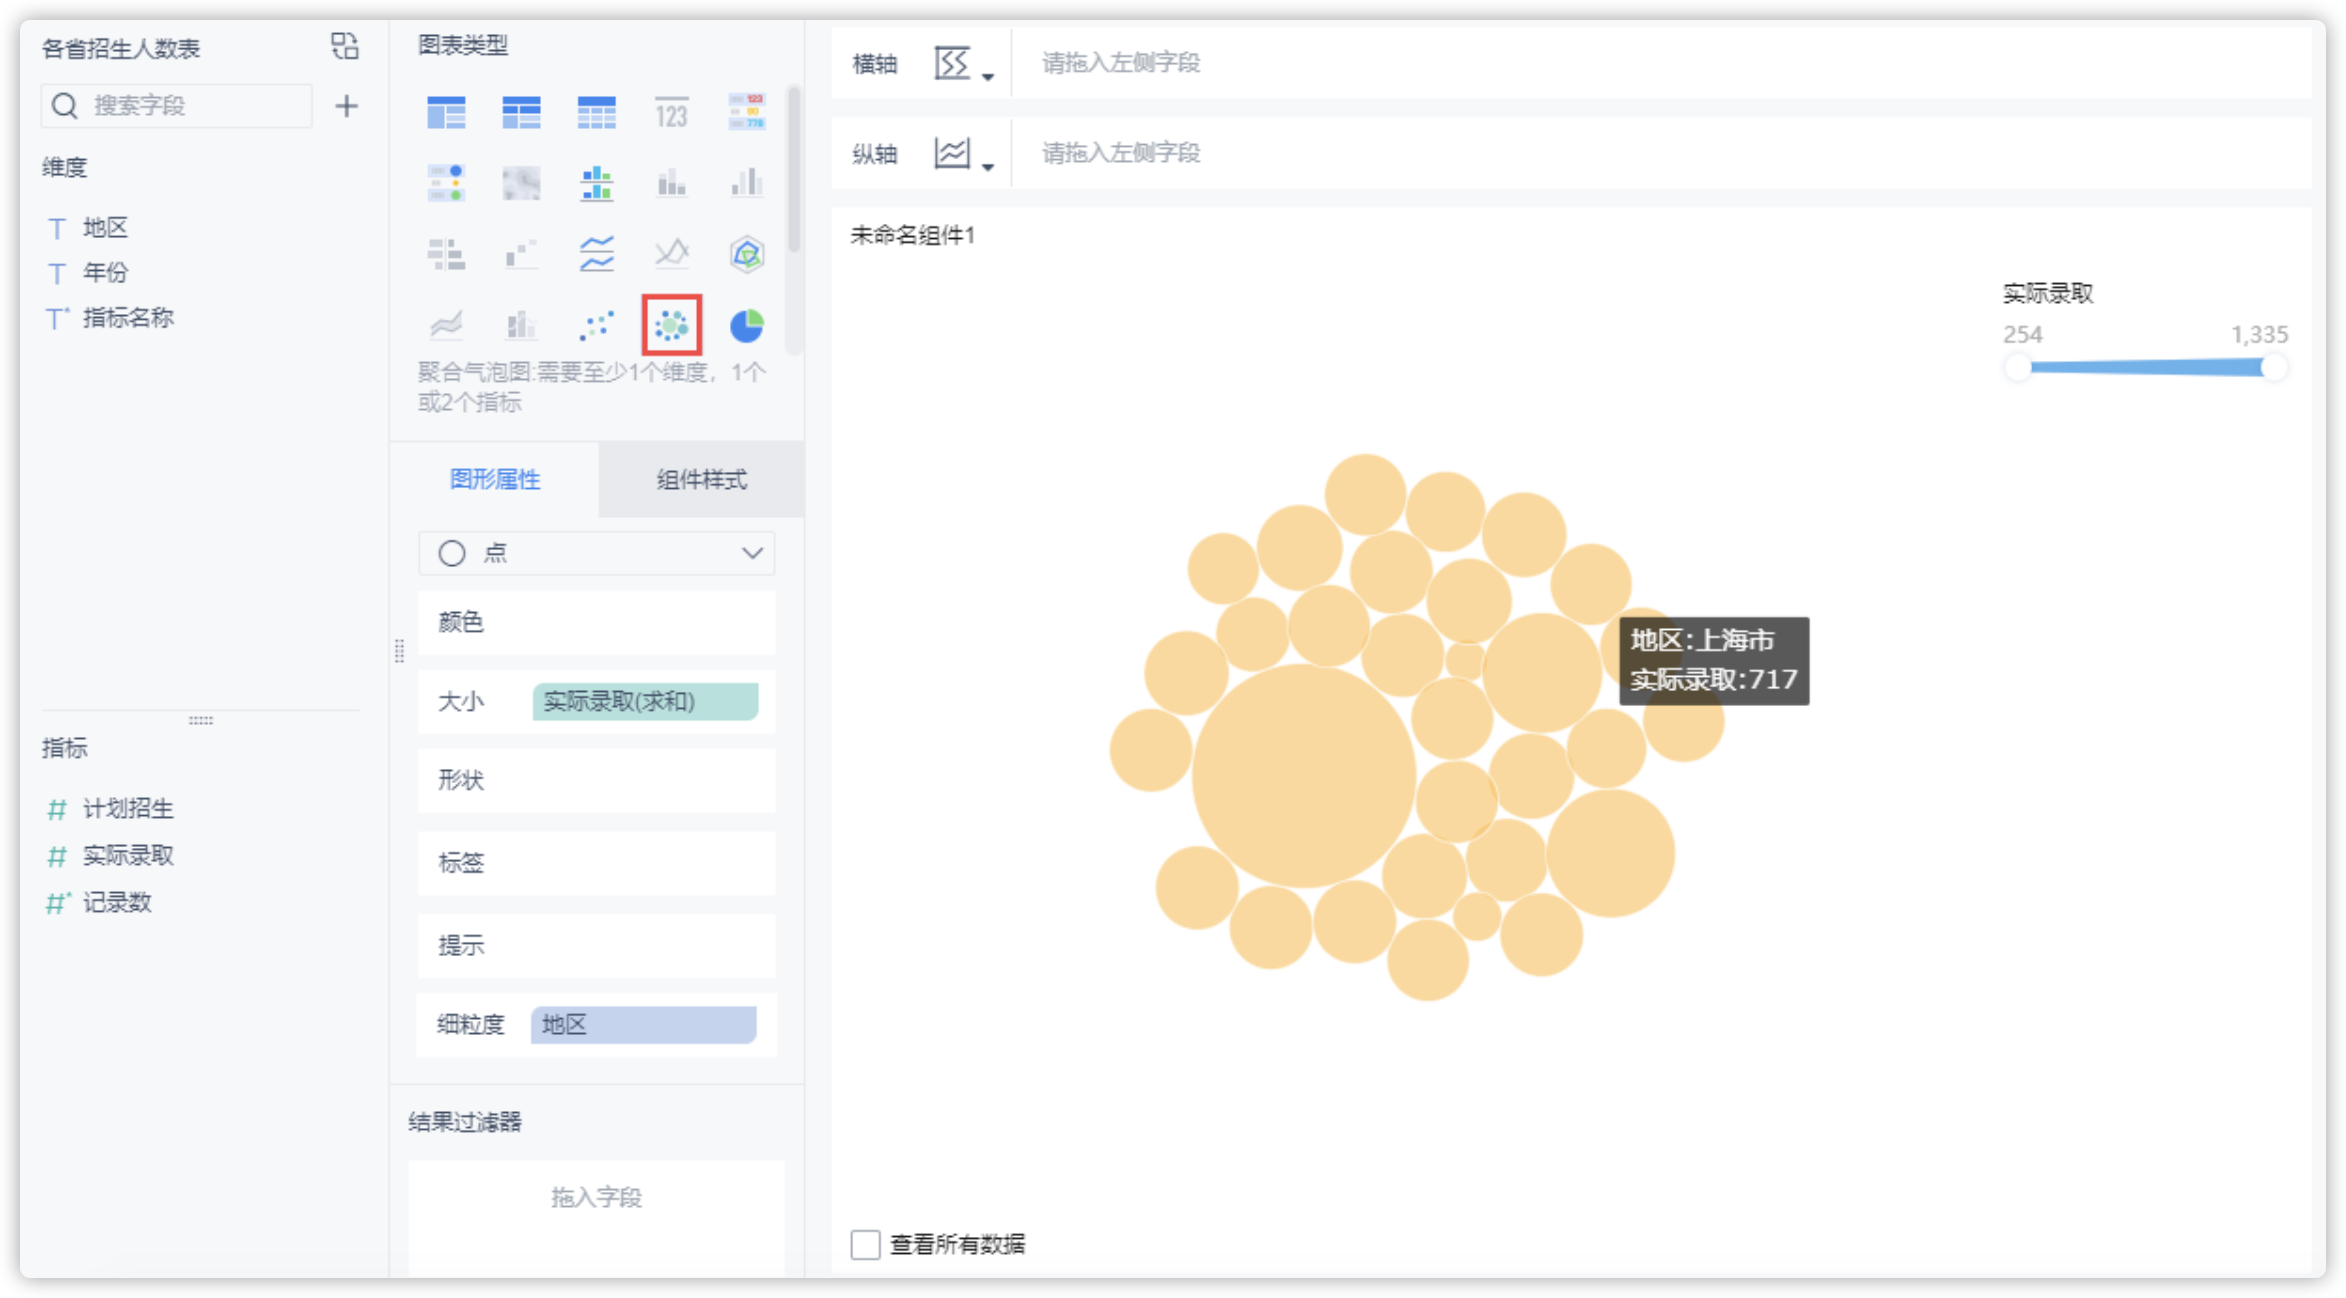Select the cross table chart type
The image size is (2346, 1298).
[x=521, y=112]
